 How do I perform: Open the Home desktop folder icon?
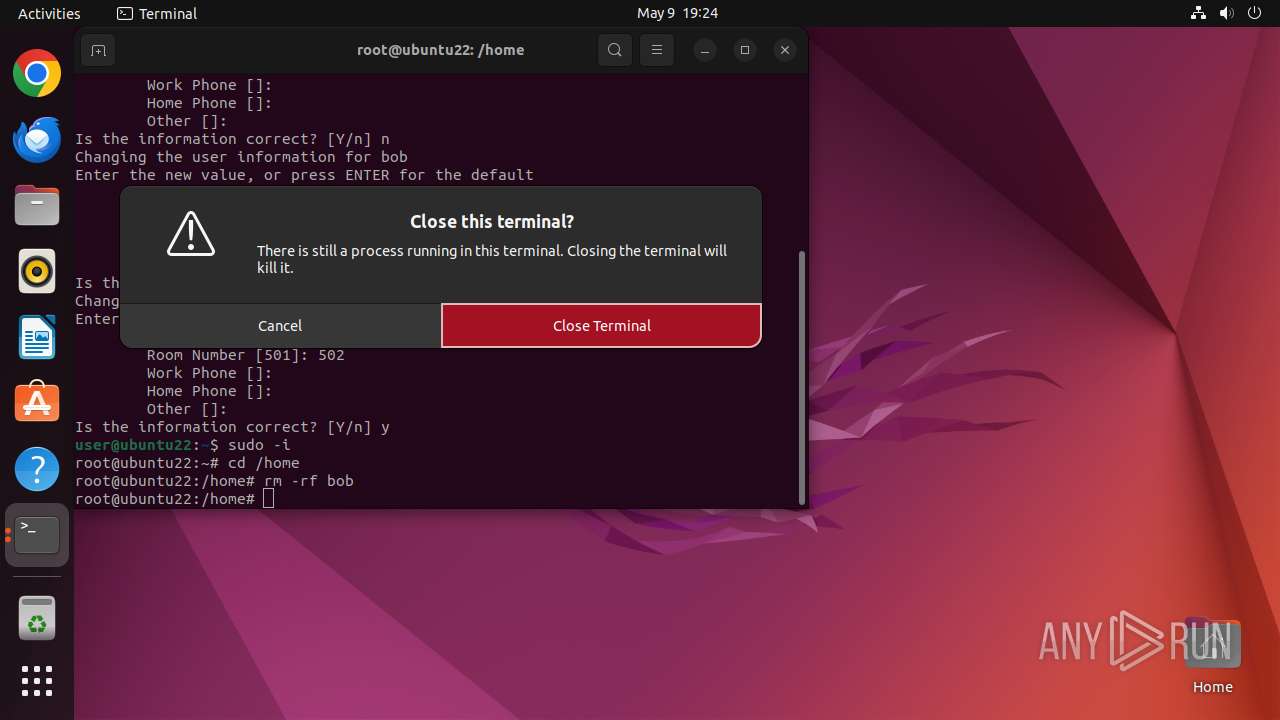(x=1212, y=656)
